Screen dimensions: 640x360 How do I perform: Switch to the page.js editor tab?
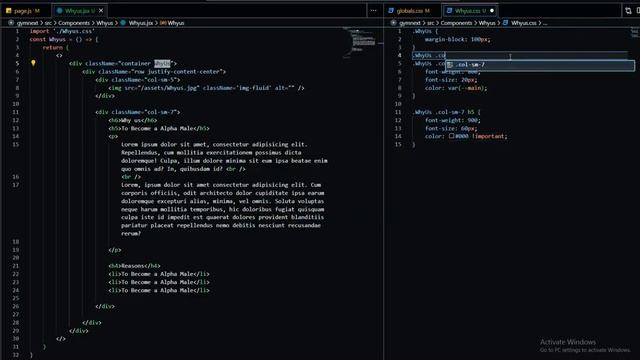26,11
